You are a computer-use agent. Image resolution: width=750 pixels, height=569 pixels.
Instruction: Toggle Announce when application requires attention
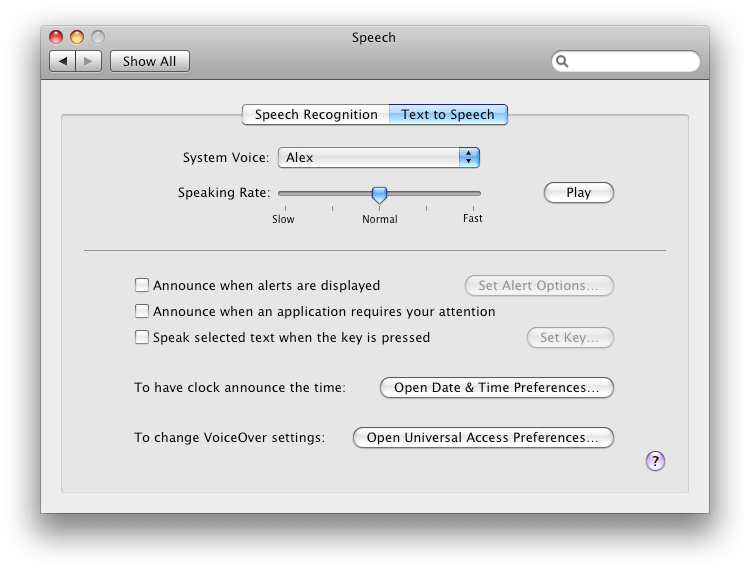coord(142,311)
